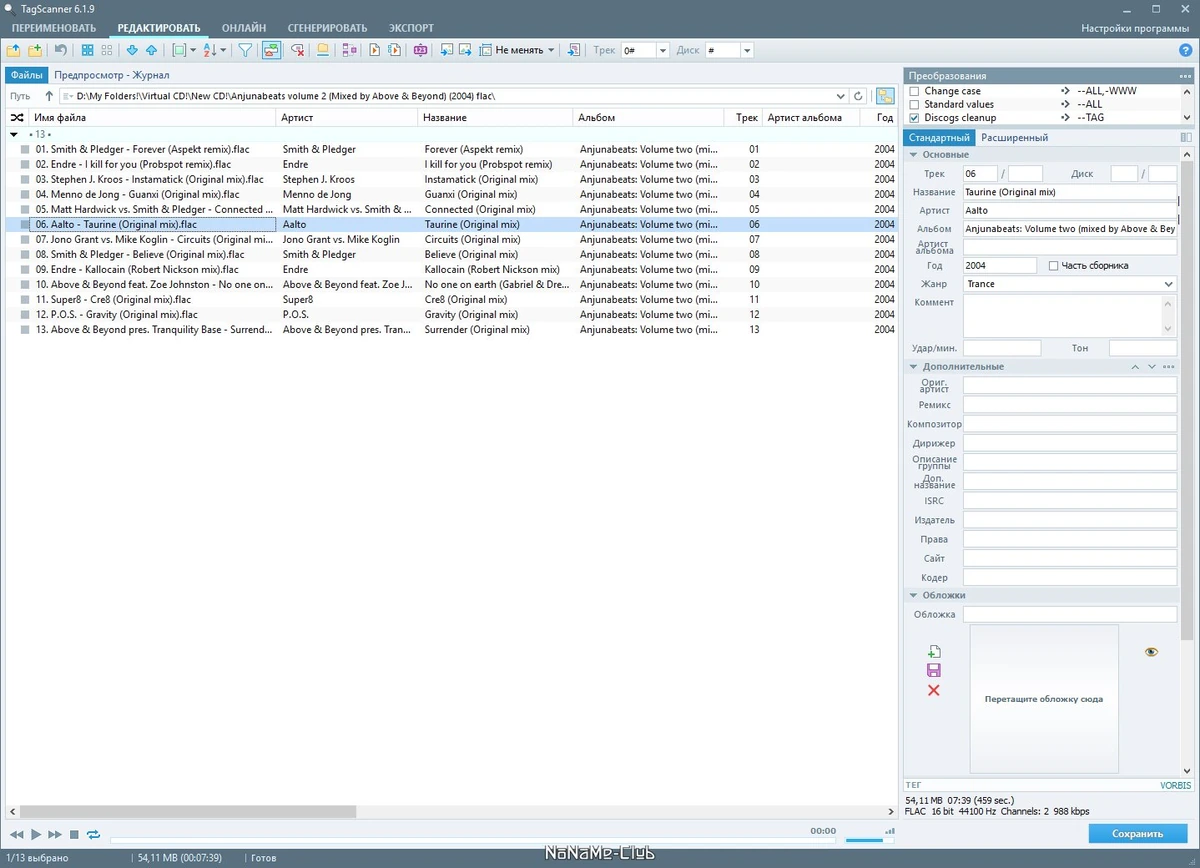Viewport: 1200px width, 868px height.
Task: Collapse the Обложки section
Action: 915,595
